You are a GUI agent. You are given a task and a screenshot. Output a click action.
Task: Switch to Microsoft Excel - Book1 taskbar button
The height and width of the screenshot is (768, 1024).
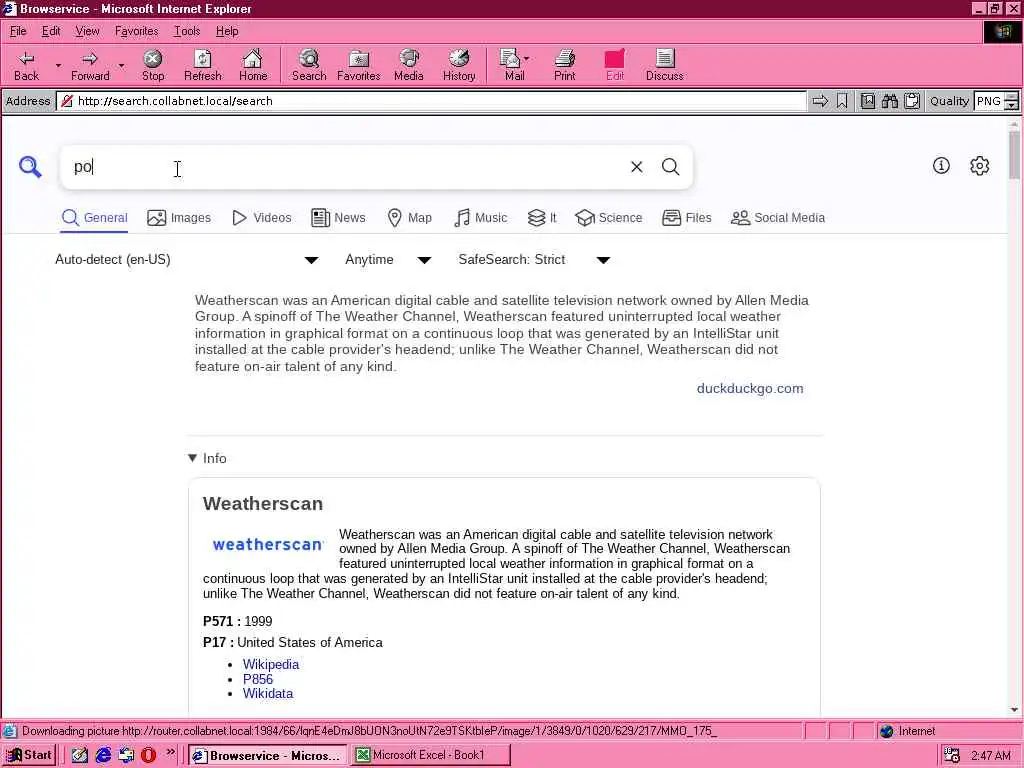[x=430, y=756]
